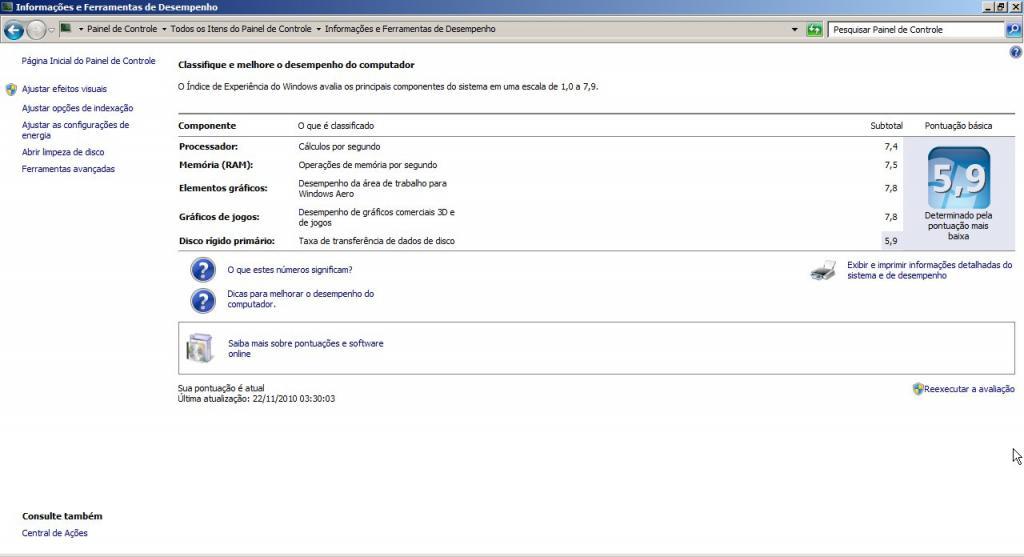Click the green refresh button
The image size is (1024, 557).
tap(814, 29)
